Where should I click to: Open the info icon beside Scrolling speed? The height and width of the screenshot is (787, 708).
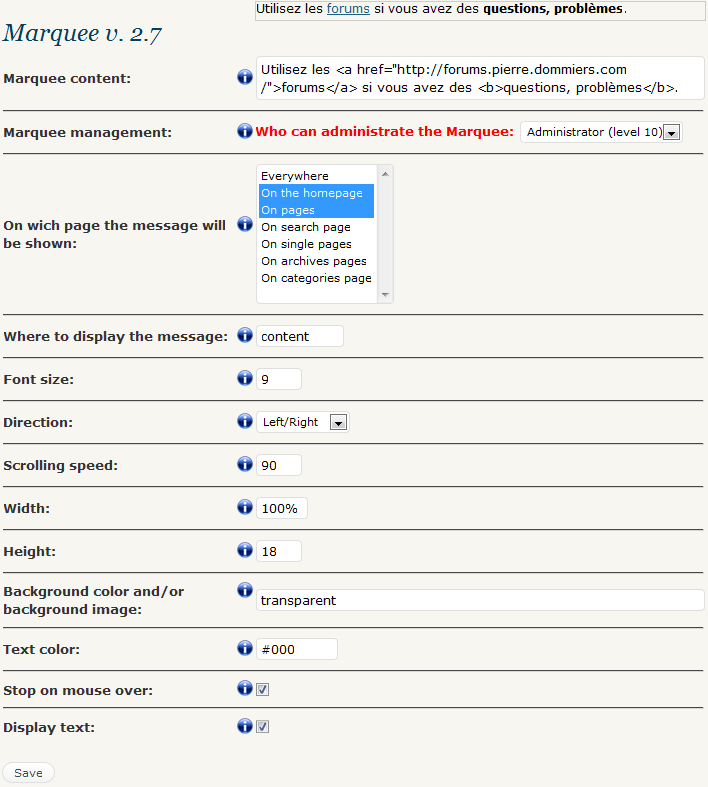coord(245,464)
